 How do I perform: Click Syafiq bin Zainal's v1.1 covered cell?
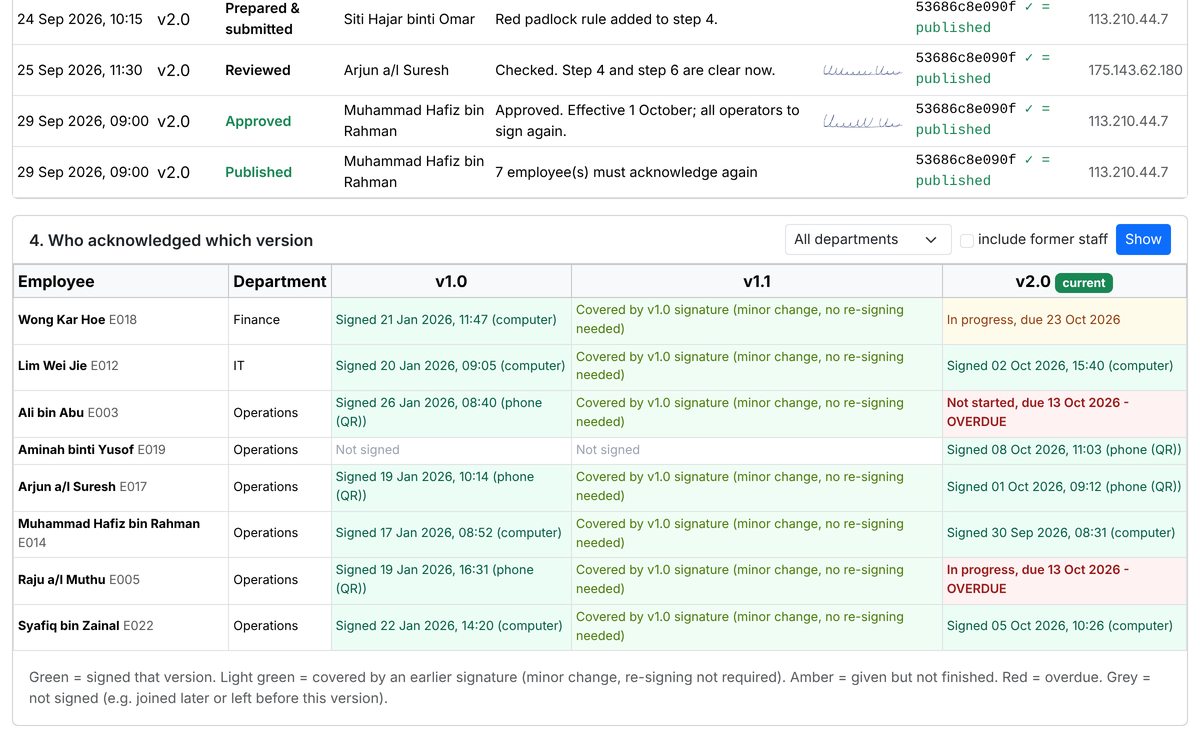pyautogui.click(x=757, y=626)
